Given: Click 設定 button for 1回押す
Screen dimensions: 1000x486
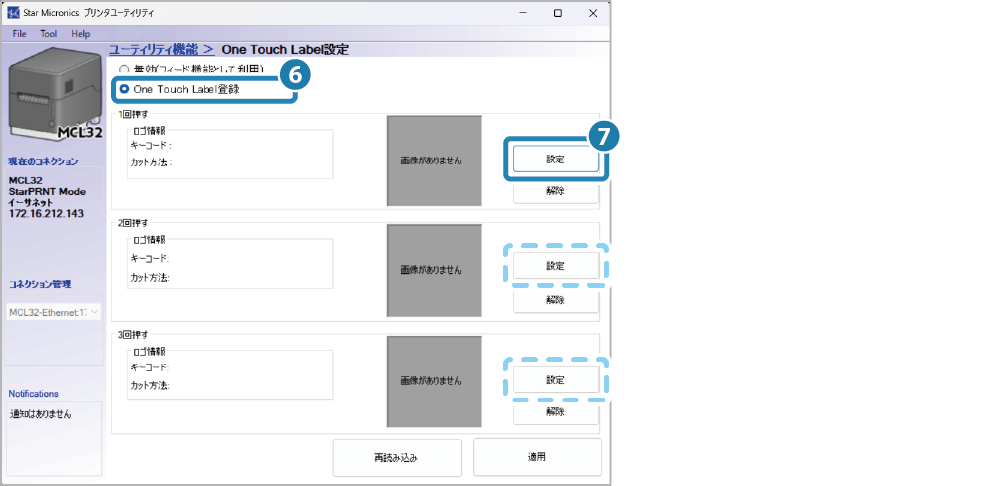Looking at the screenshot, I should click(x=555, y=159).
